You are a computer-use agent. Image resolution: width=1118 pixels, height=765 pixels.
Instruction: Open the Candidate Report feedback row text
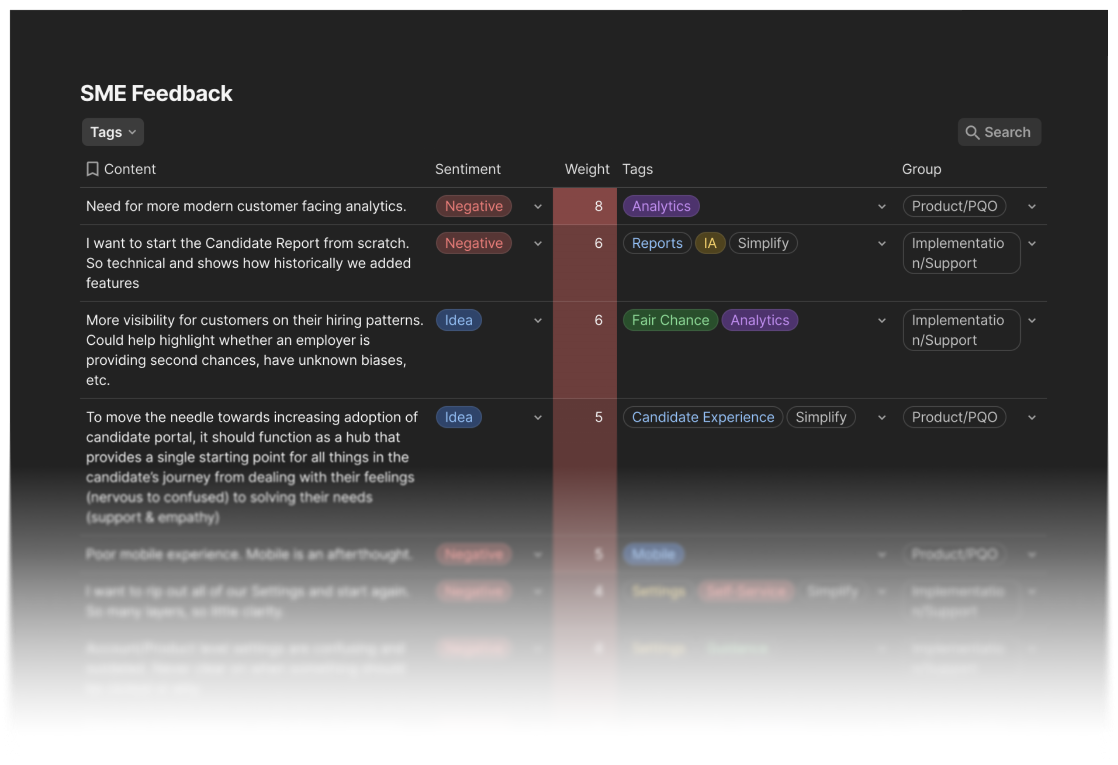[248, 263]
